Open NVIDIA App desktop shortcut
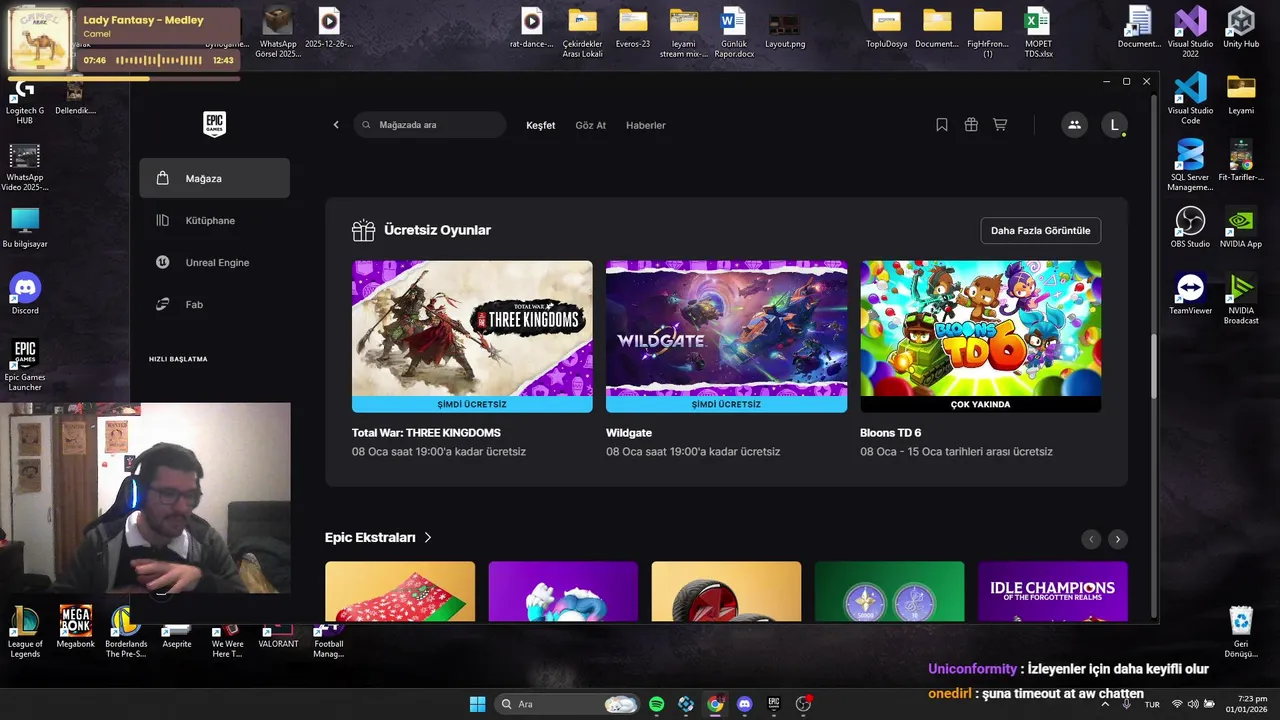Screen dimensions: 1280x720 [x=1241, y=227]
